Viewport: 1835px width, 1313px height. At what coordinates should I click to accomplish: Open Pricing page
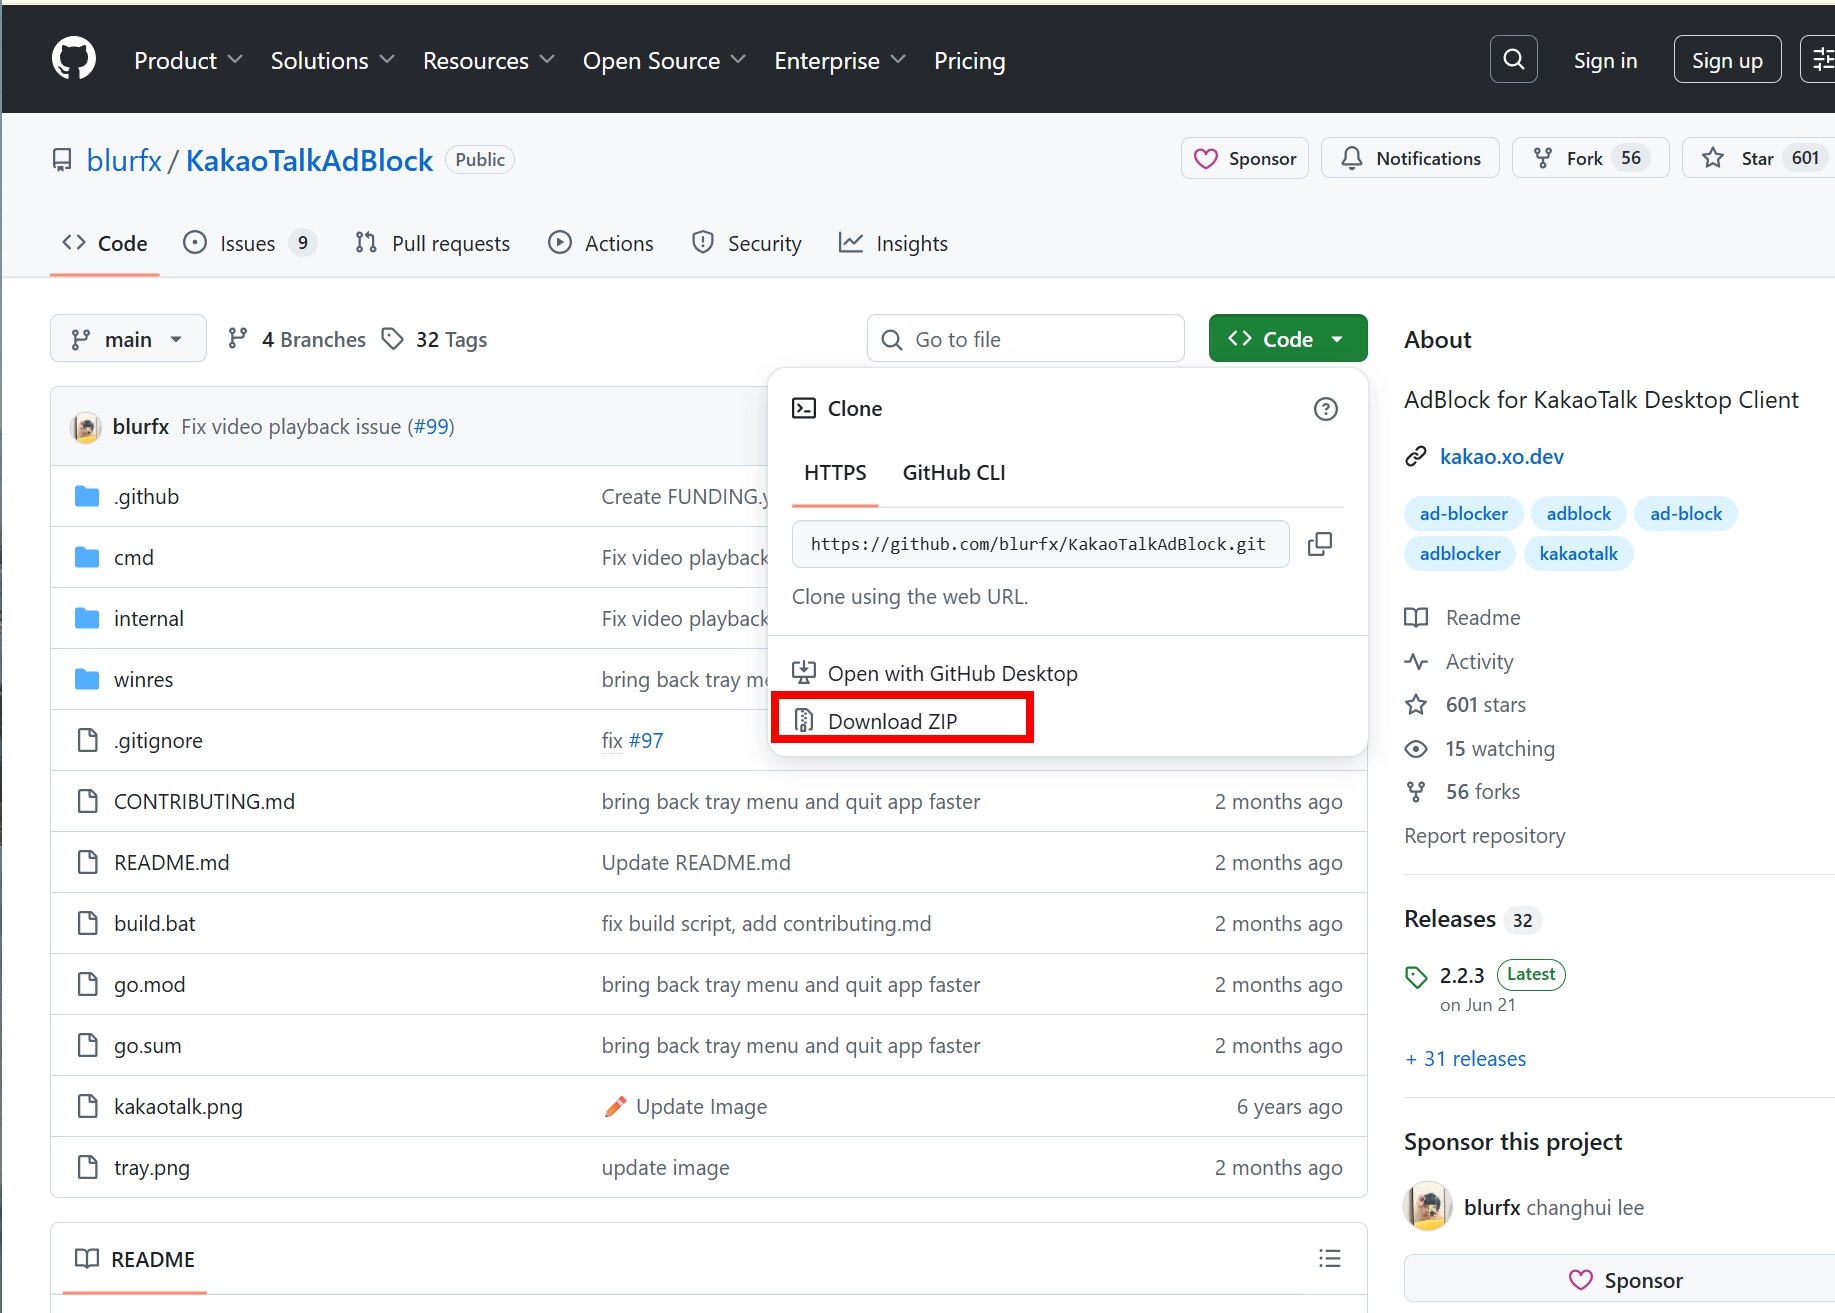click(969, 61)
